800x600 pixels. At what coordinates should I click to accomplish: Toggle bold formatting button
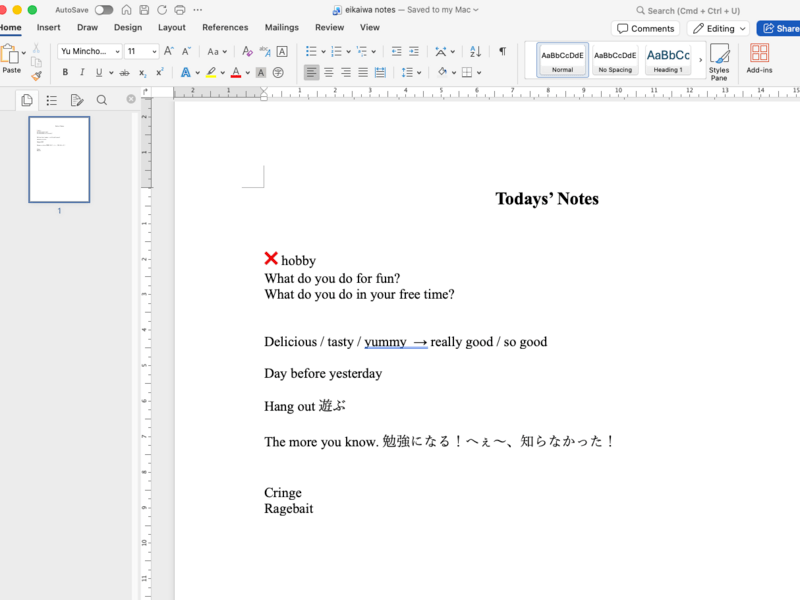tap(65, 72)
